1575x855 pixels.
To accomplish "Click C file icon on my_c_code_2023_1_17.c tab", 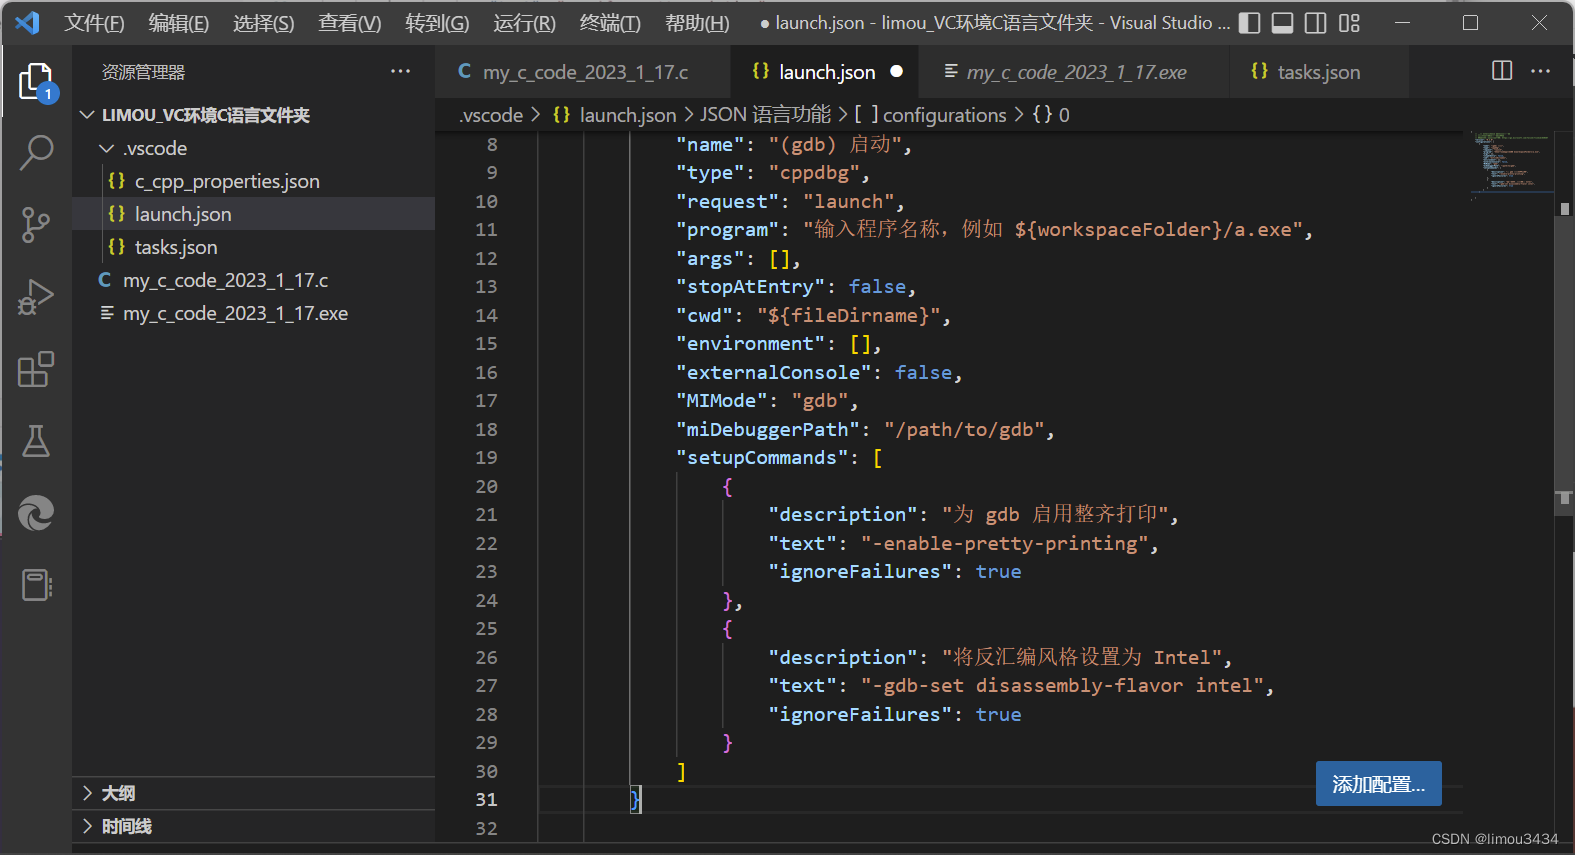I will pos(465,71).
